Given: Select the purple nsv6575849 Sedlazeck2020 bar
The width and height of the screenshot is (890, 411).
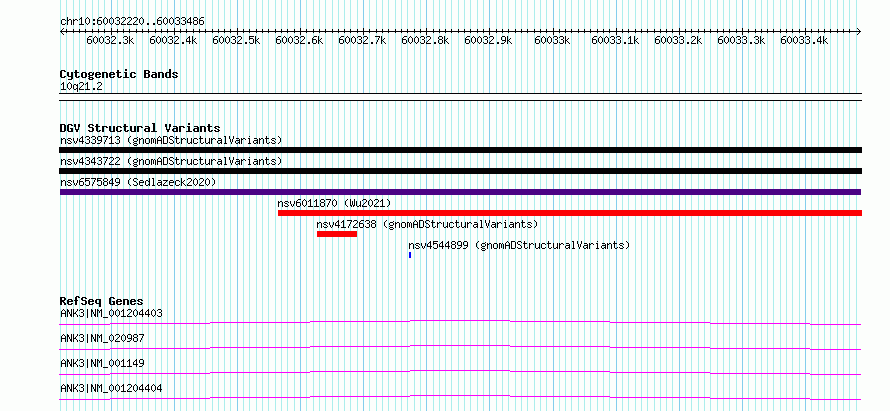Looking at the screenshot, I should point(460,192).
